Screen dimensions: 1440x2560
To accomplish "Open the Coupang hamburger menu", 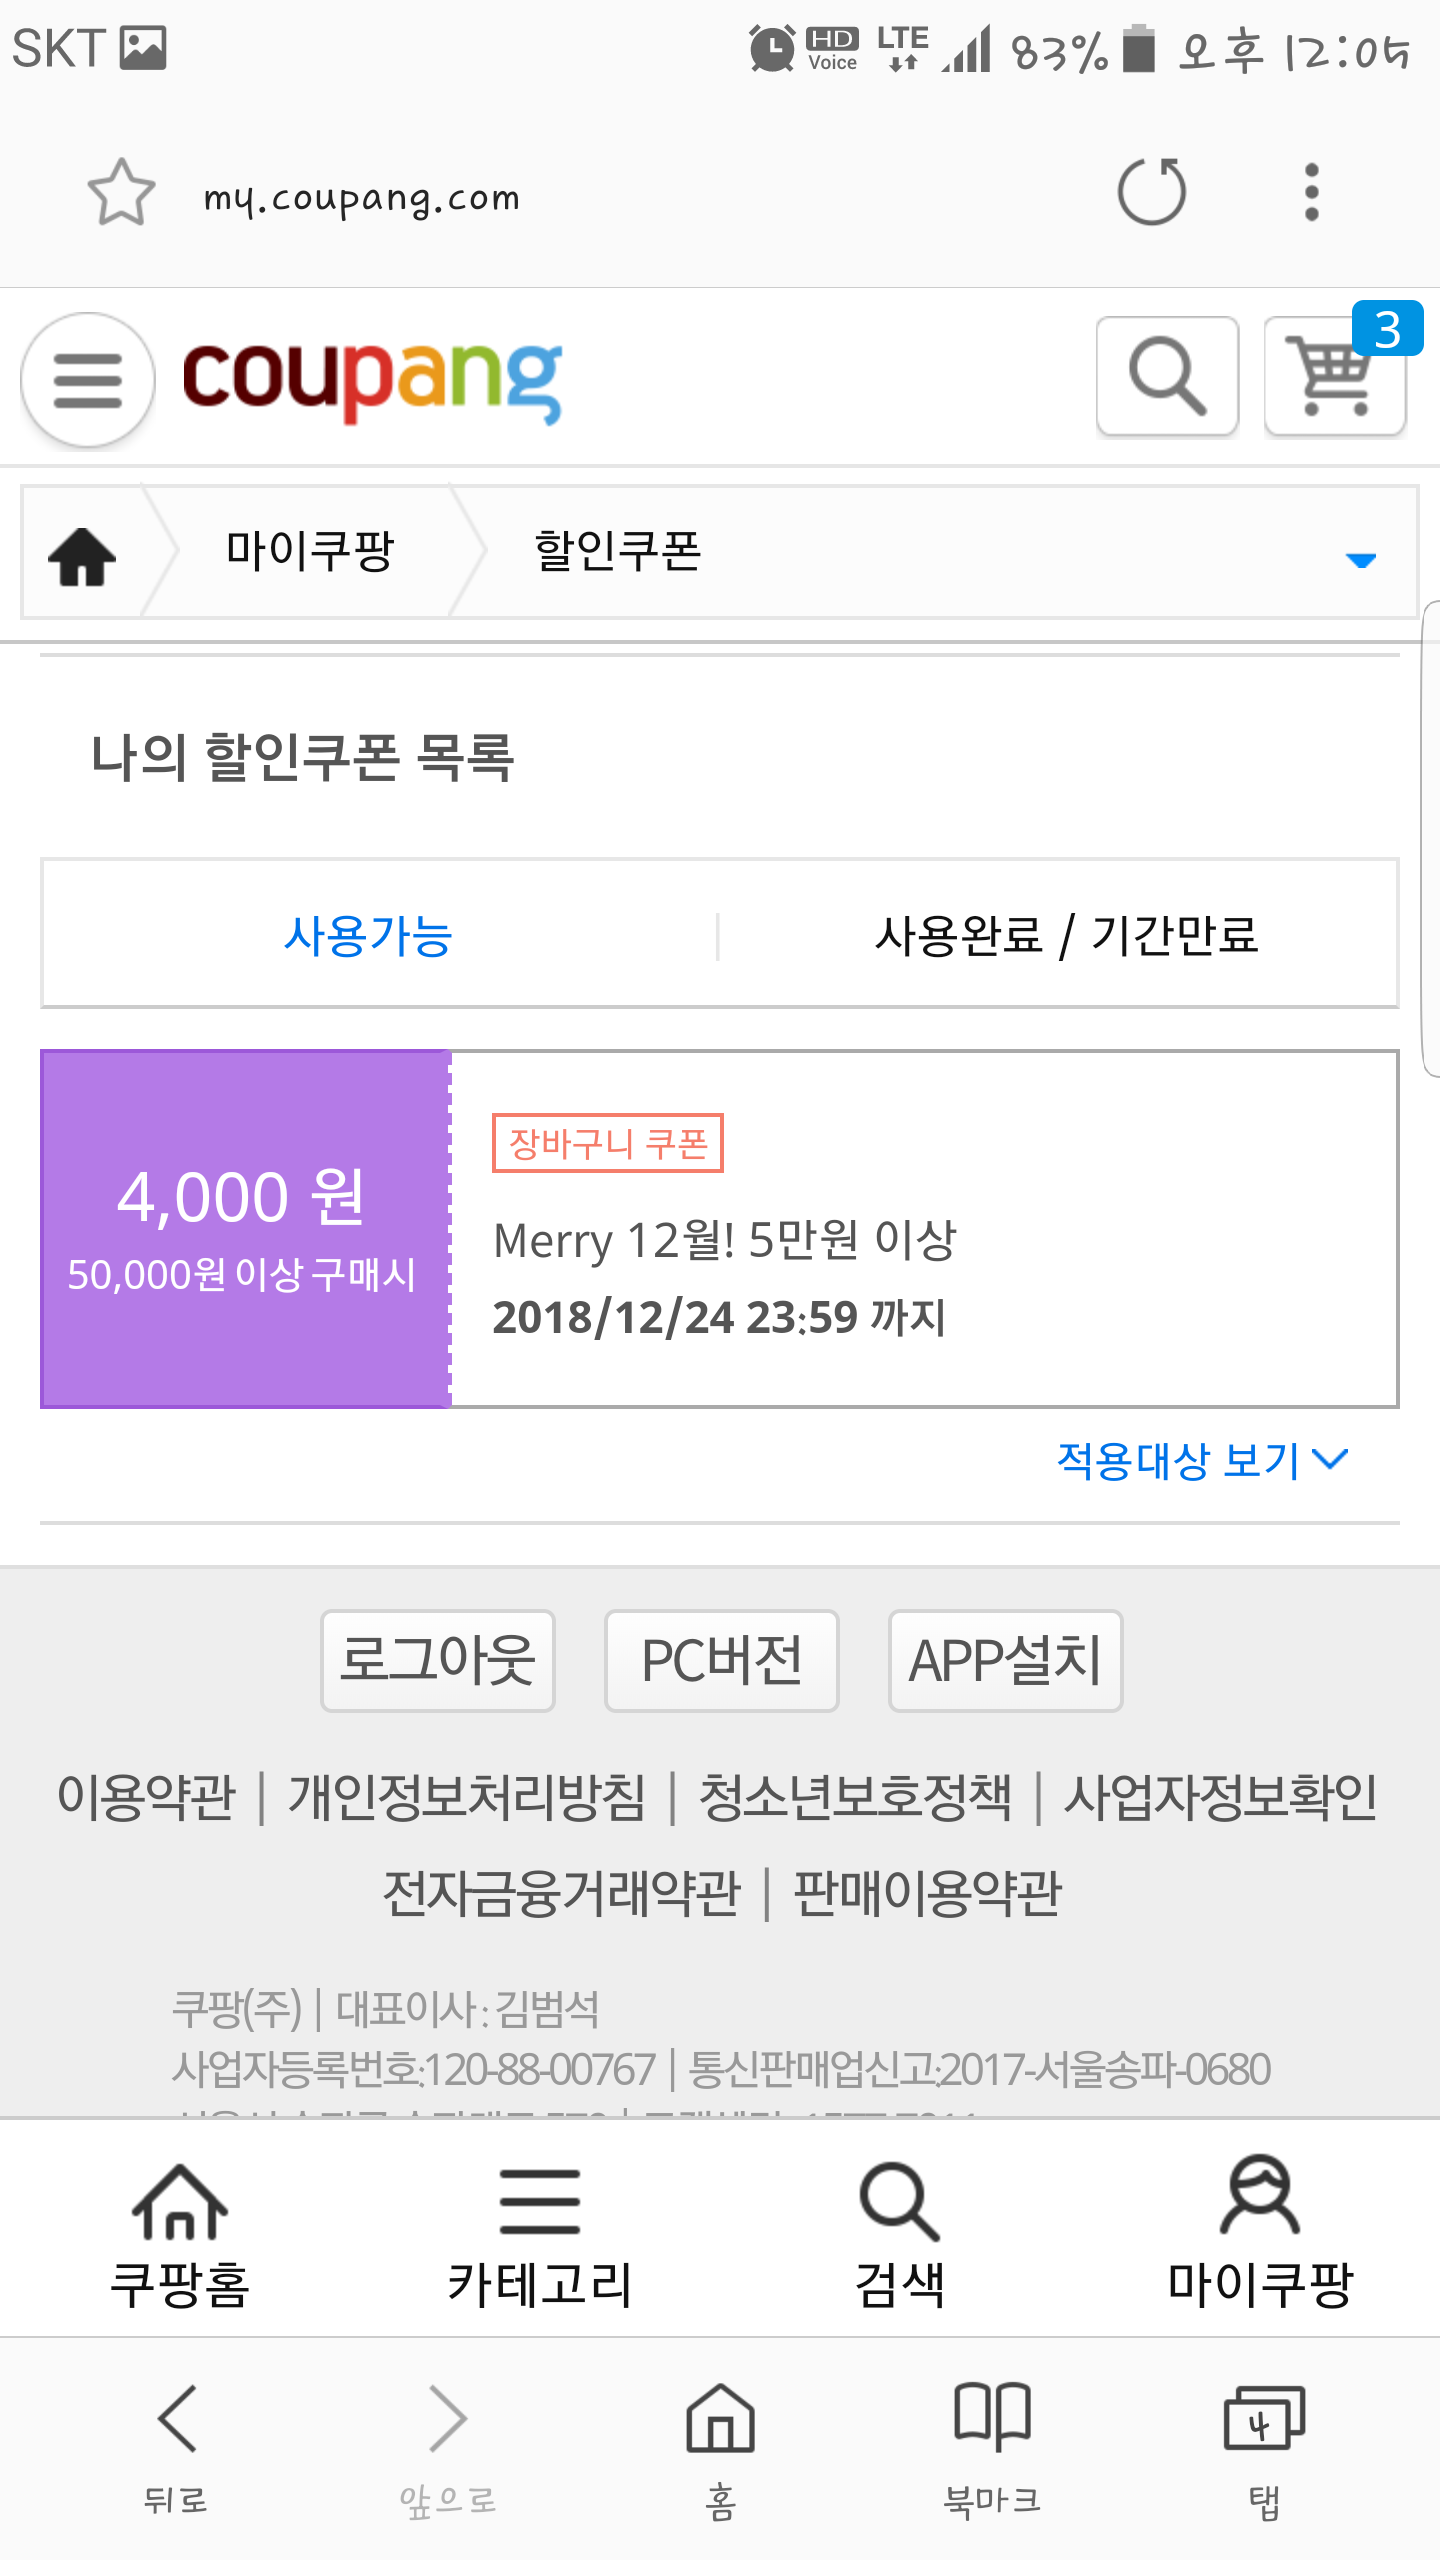I will click(88, 380).
